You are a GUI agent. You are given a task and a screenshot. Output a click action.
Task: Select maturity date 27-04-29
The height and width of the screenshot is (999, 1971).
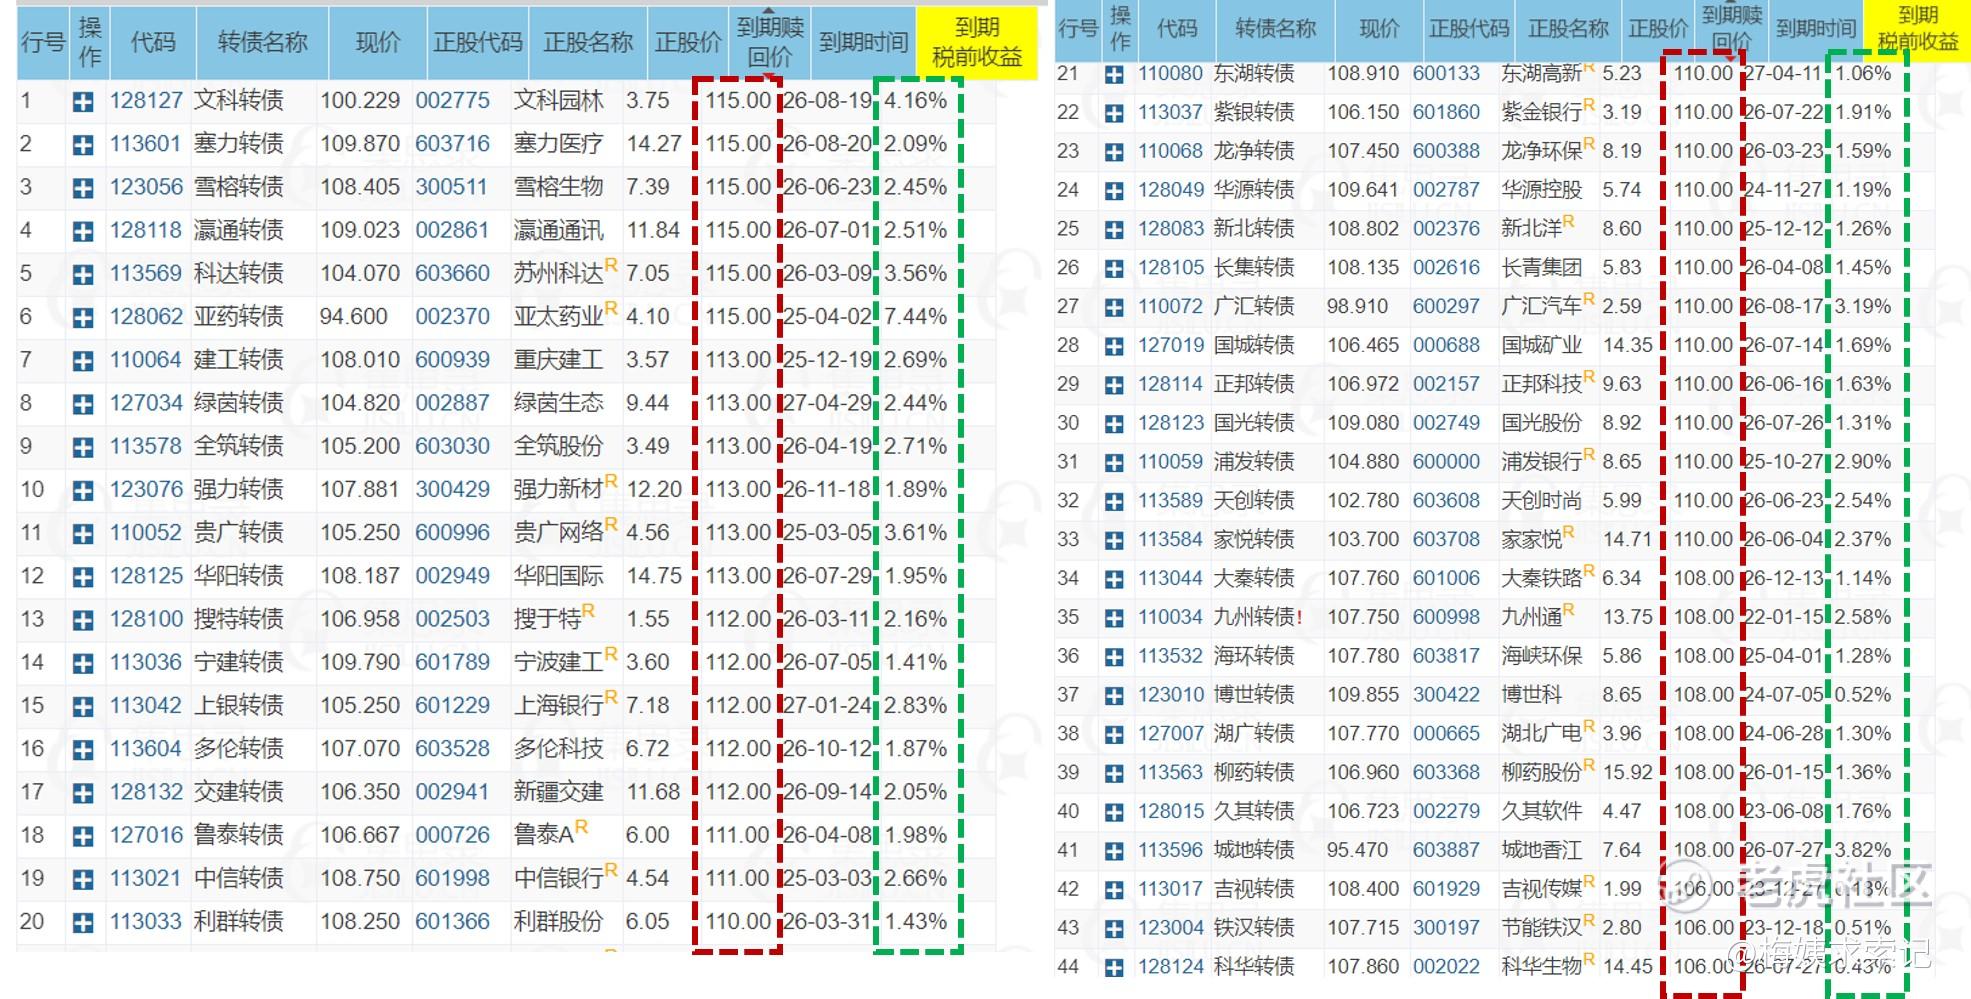point(828,403)
